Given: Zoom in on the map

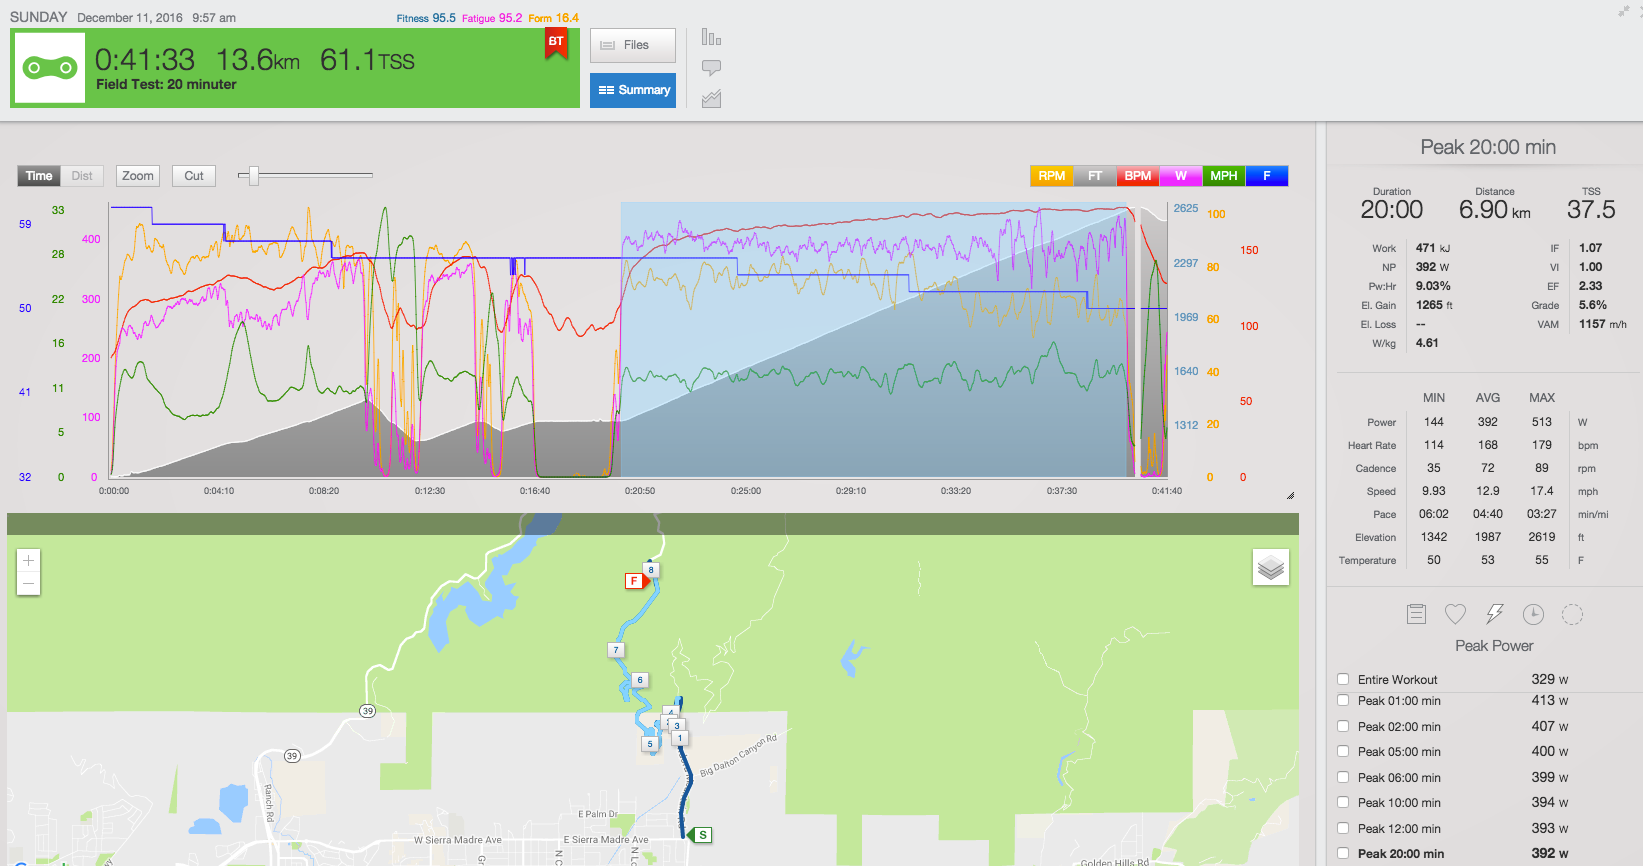Looking at the screenshot, I should (28, 561).
